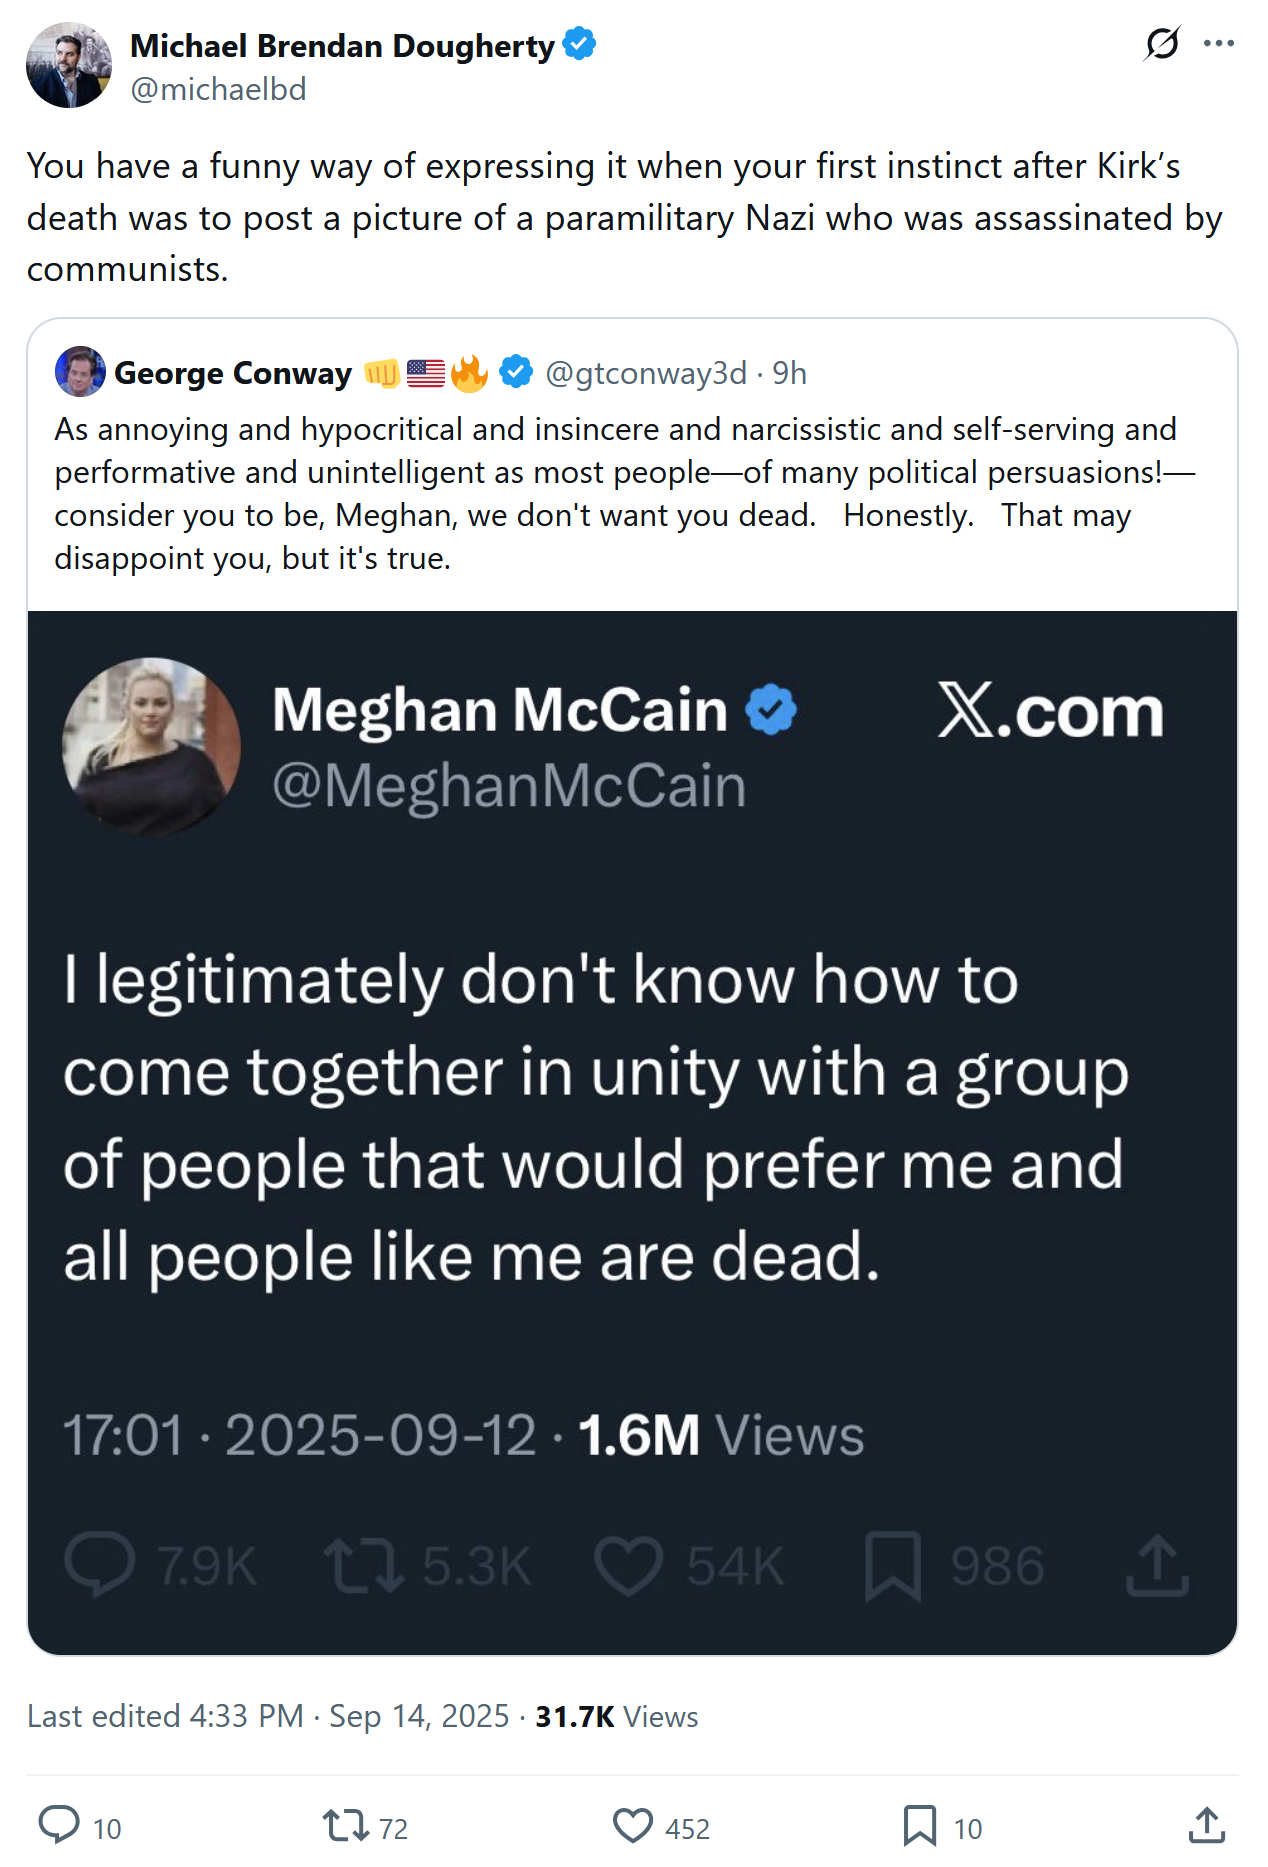The width and height of the screenshot is (1268, 1867).
Task: Click George Conway's avatar in quoted post
Action: point(80,372)
